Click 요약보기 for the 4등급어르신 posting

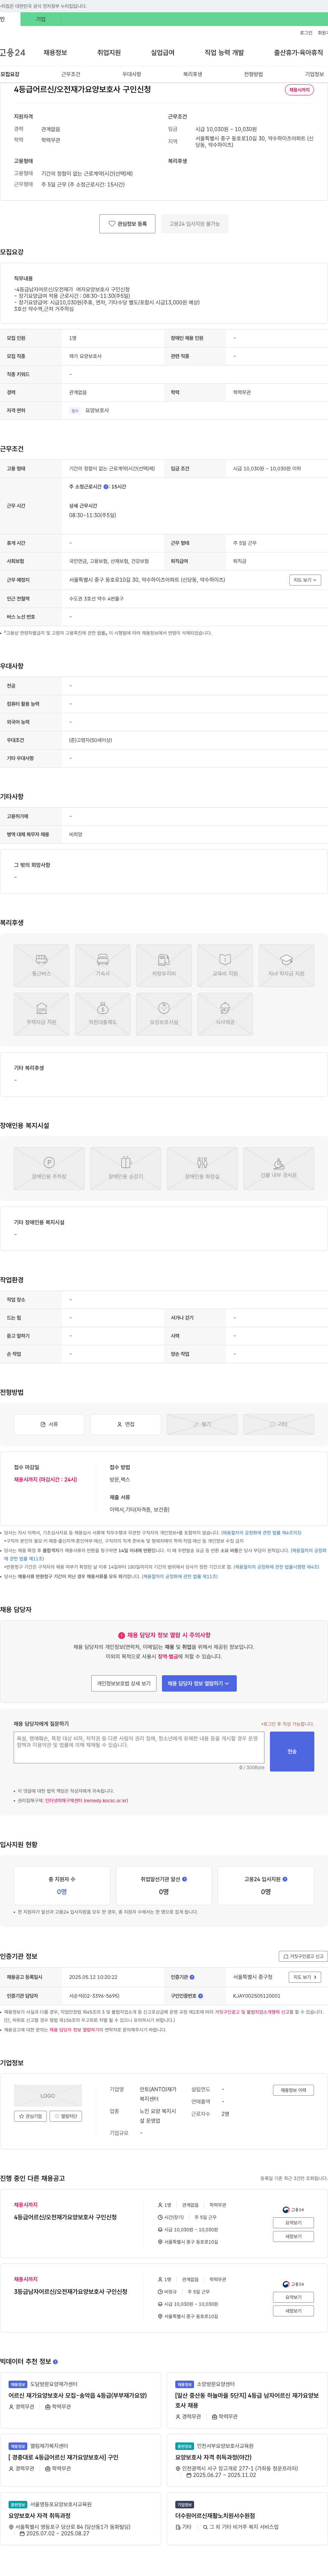[x=294, y=2223]
